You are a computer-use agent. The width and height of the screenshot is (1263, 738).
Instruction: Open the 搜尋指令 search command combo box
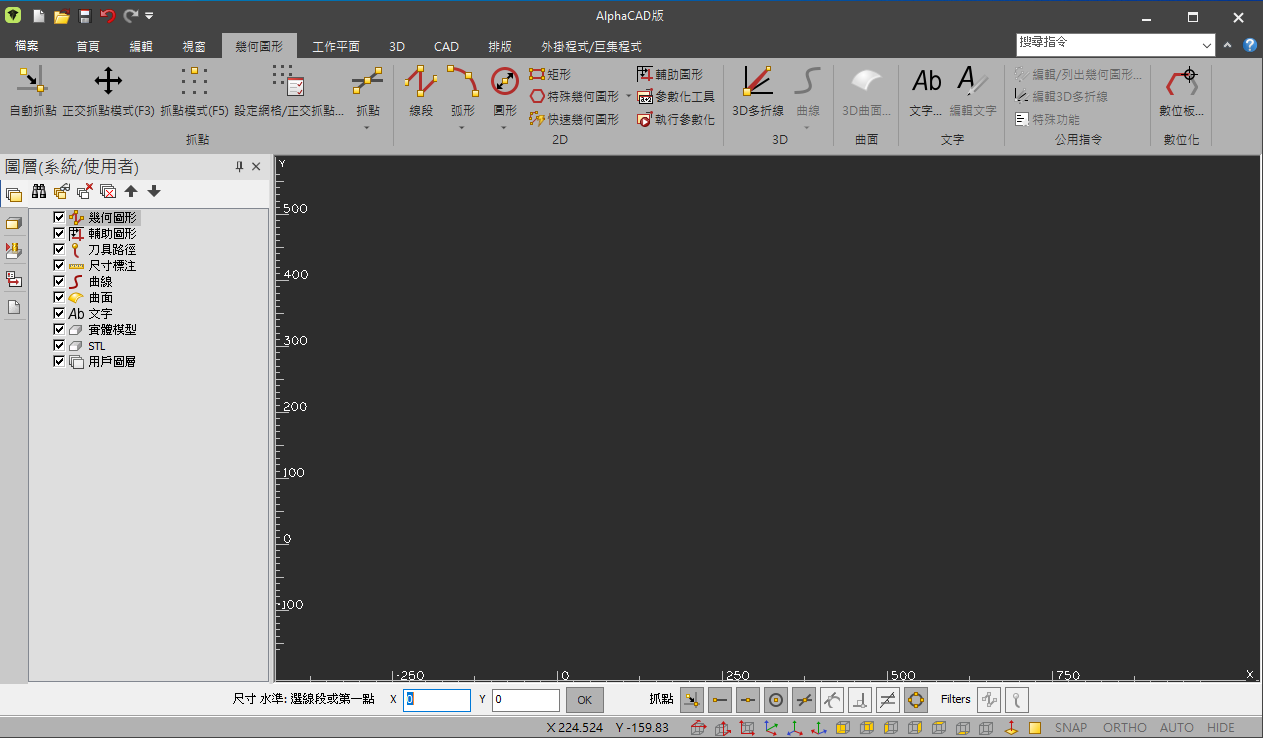pos(1115,45)
